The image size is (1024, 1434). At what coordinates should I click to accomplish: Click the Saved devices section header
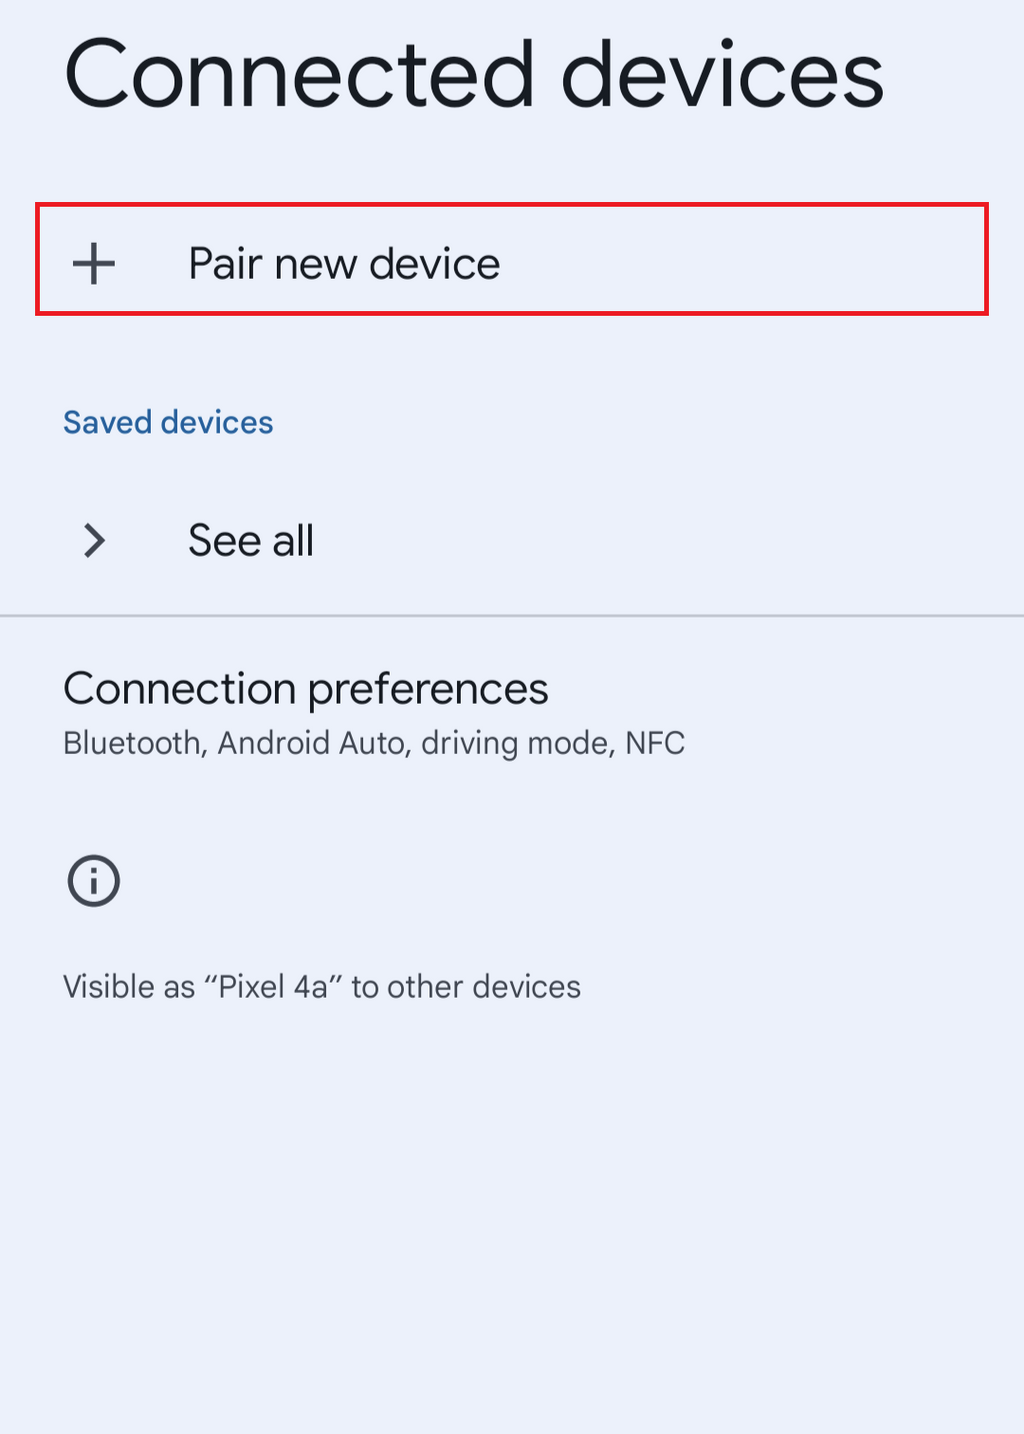point(168,422)
